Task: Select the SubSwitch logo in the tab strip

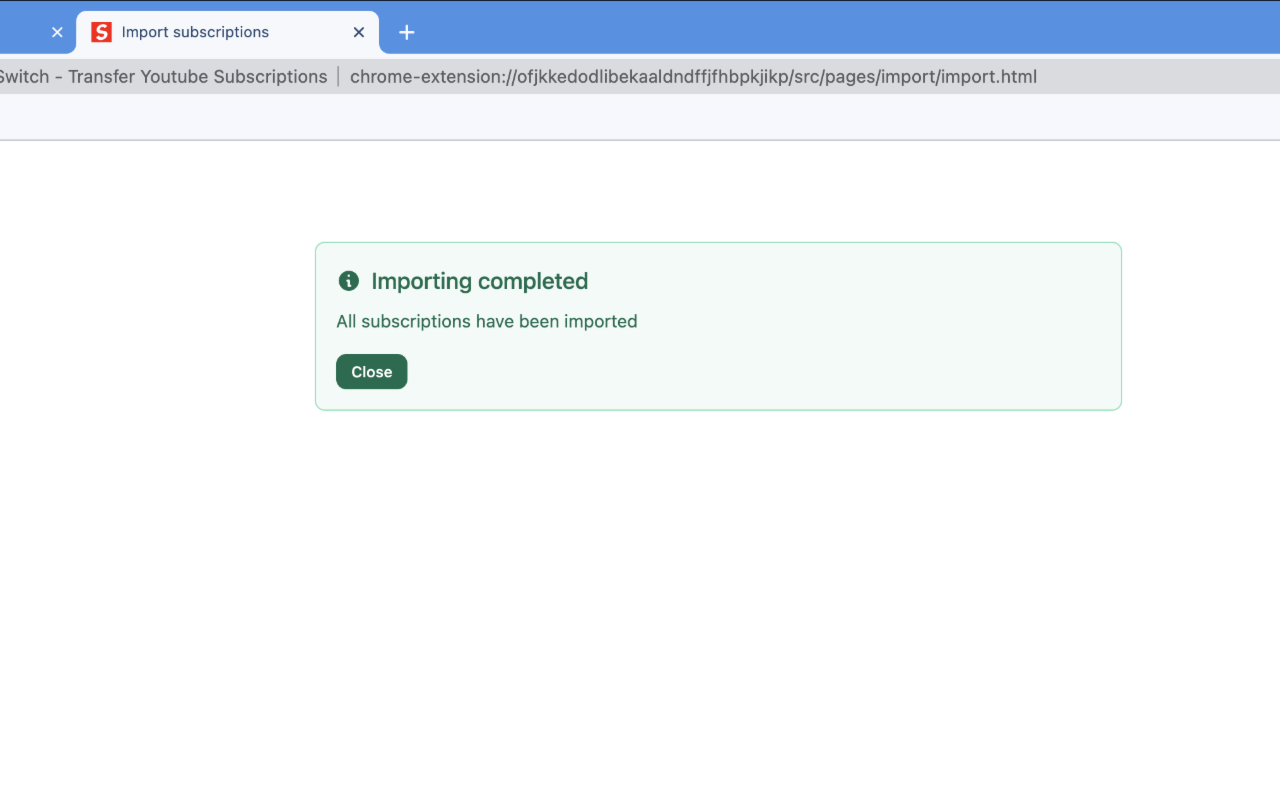Action: [x=101, y=31]
